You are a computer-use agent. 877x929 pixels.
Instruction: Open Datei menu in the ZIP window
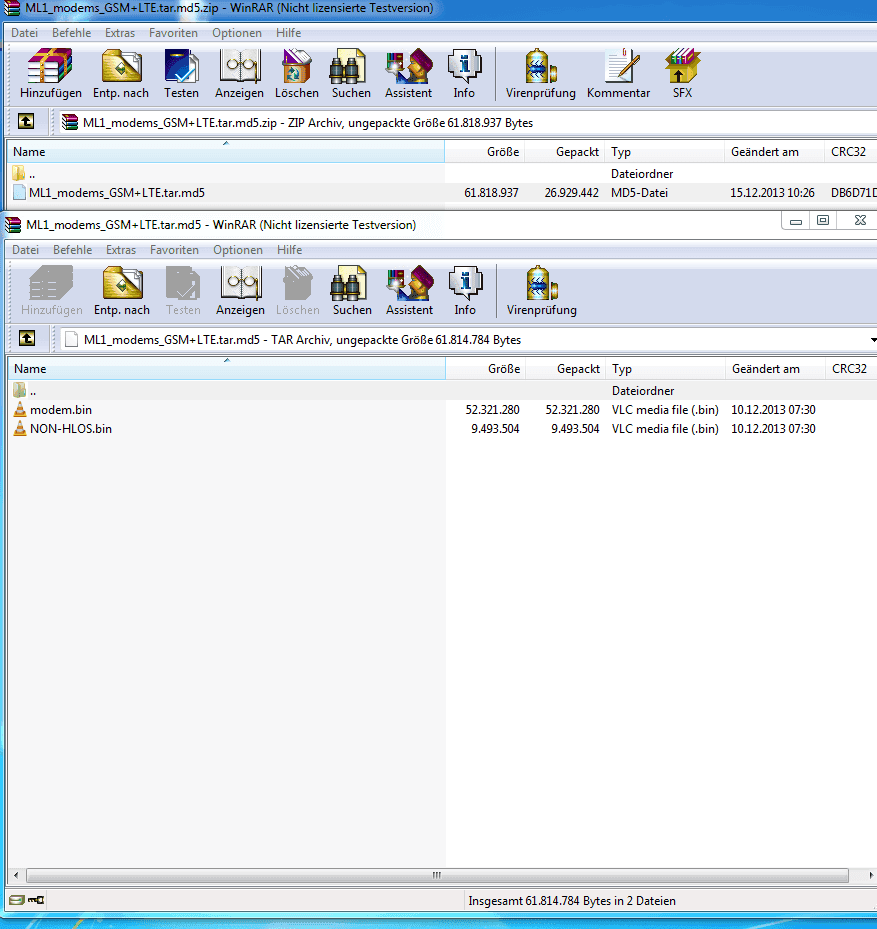[24, 33]
